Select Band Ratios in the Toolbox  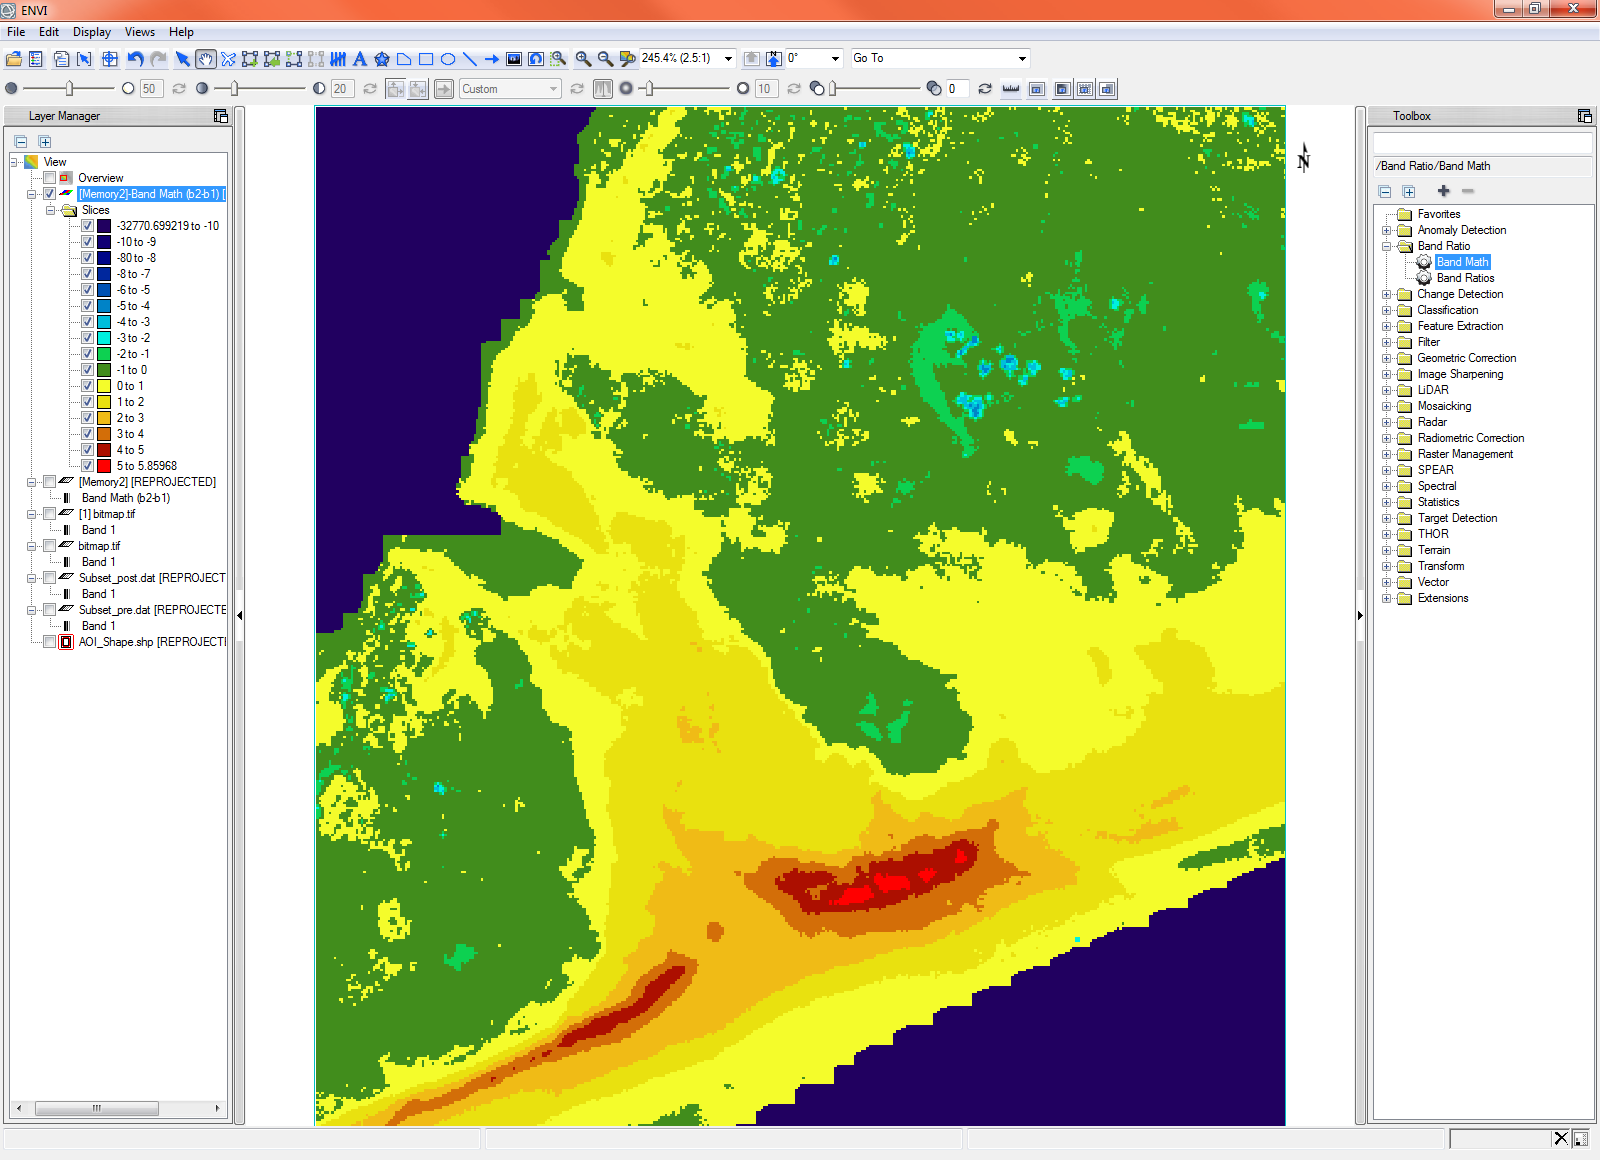(x=1465, y=277)
